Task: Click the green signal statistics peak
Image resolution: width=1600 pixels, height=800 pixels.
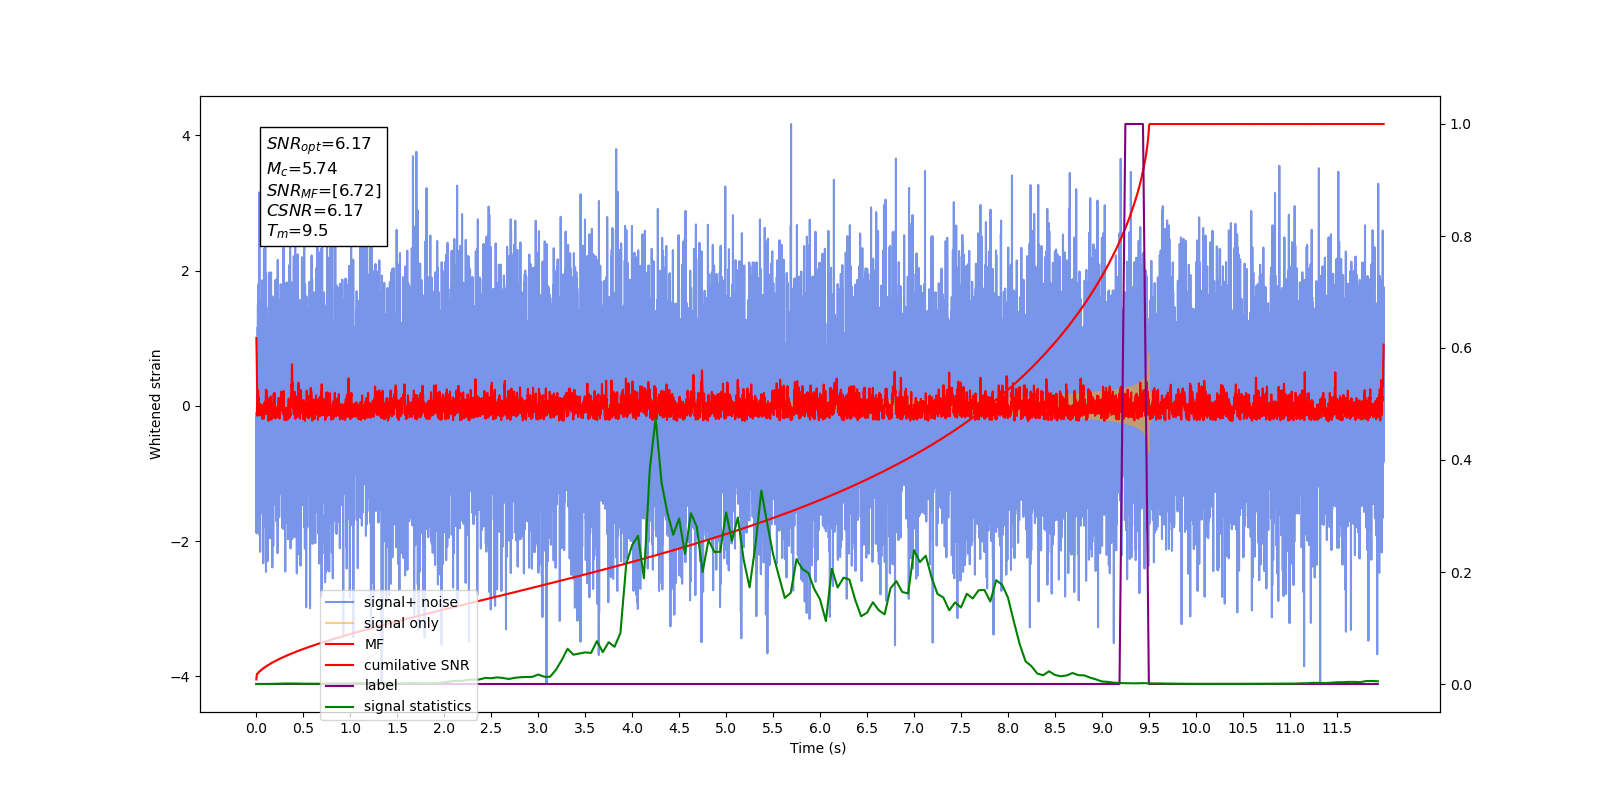Action: (655, 420)
